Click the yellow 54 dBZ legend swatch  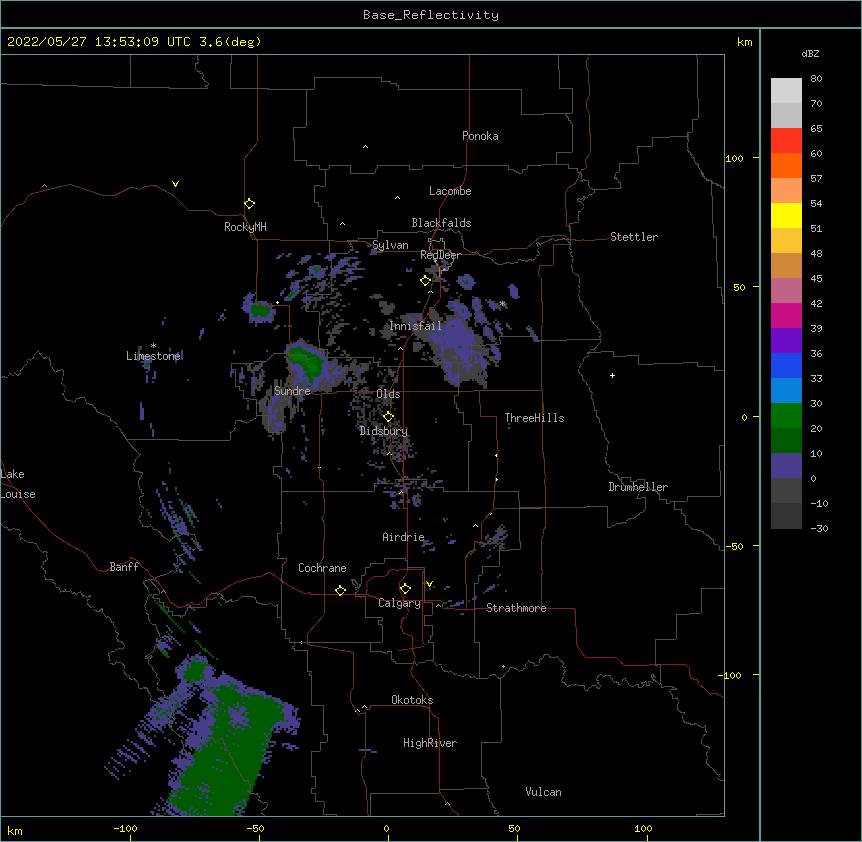[786, 215]
